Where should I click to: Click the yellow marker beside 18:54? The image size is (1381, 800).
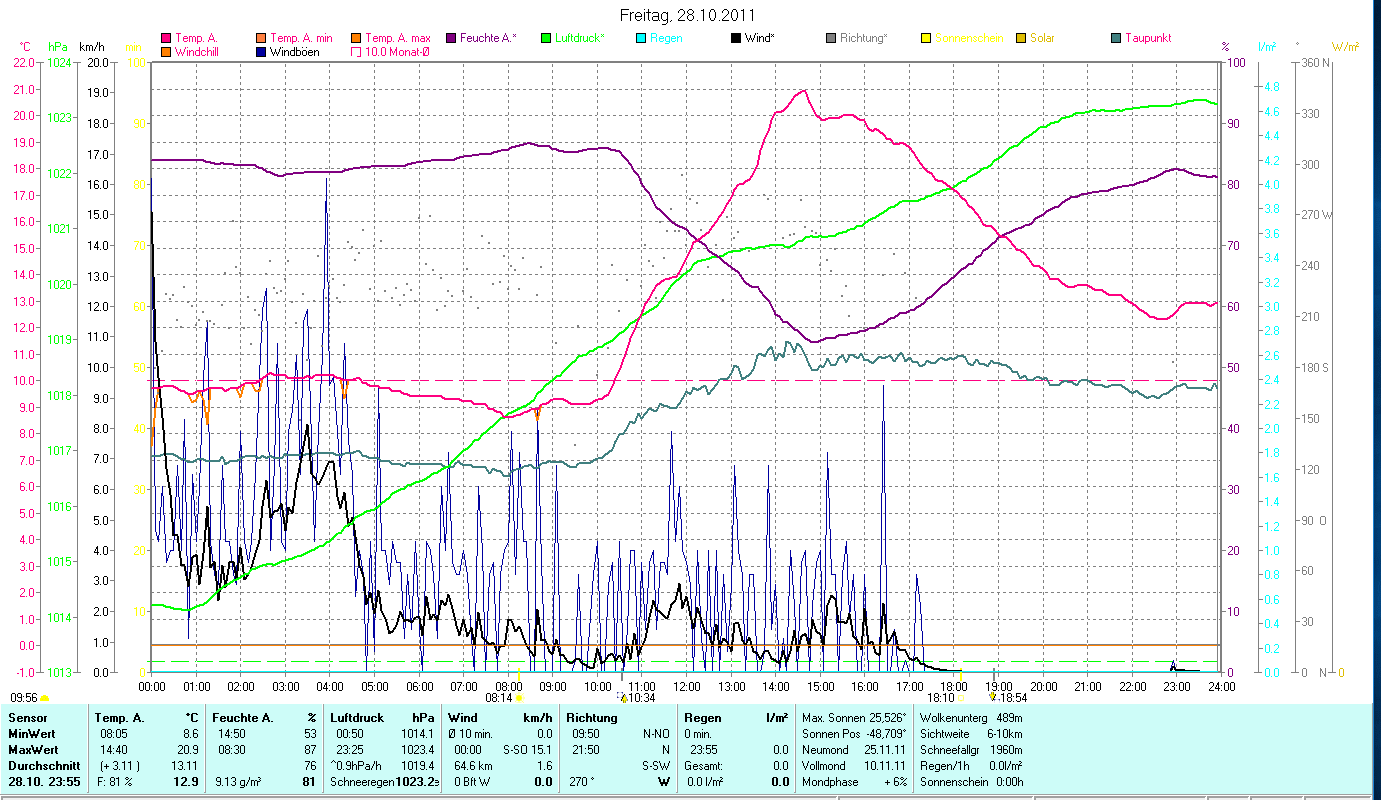(992, 696)
